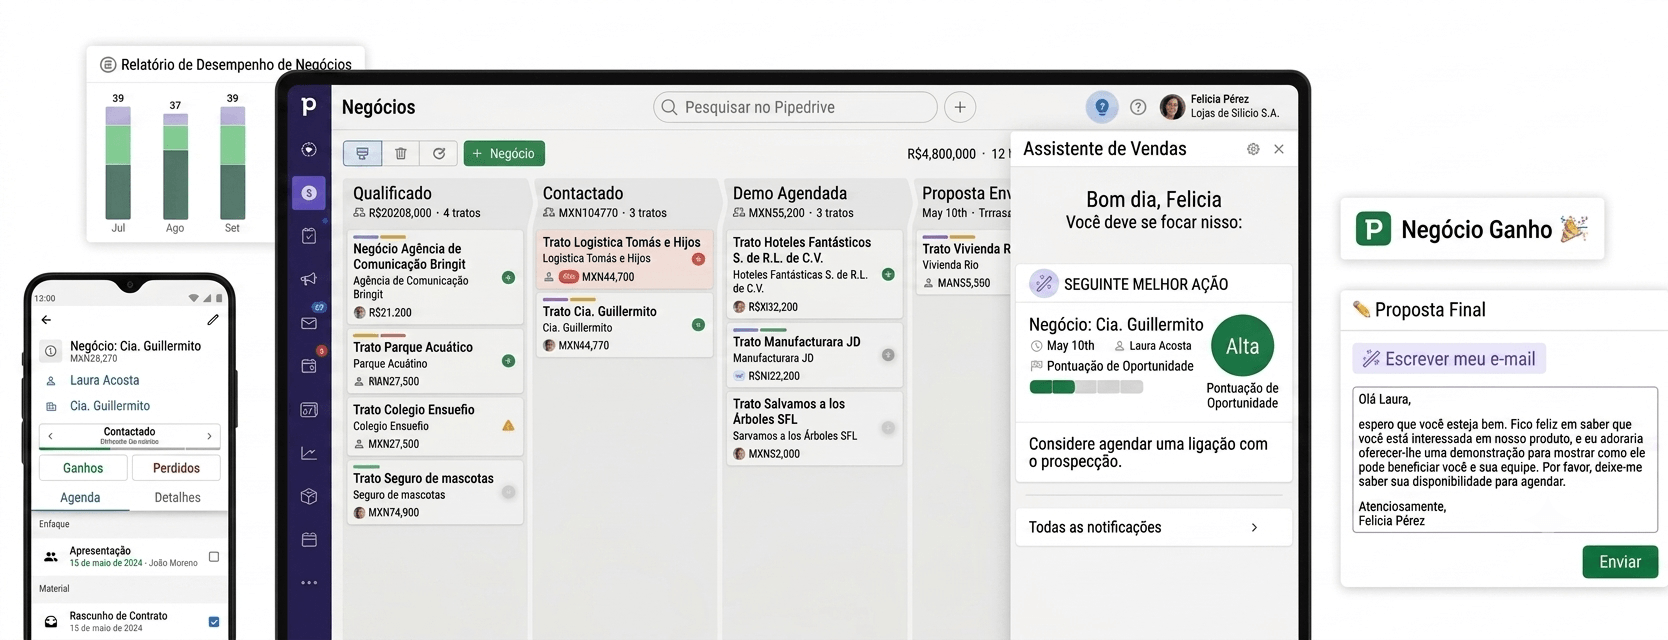
Task: Open Trato Manufacturara JD deal card
Action: (x=814, y=355)
